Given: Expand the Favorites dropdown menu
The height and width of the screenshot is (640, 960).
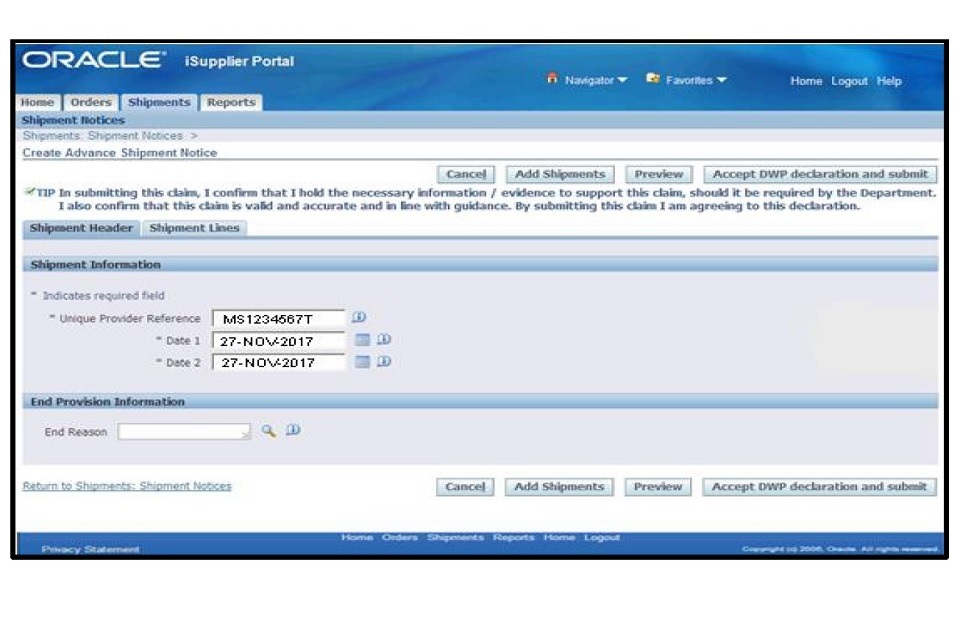Looking at the screenshot, I should 687,80.
